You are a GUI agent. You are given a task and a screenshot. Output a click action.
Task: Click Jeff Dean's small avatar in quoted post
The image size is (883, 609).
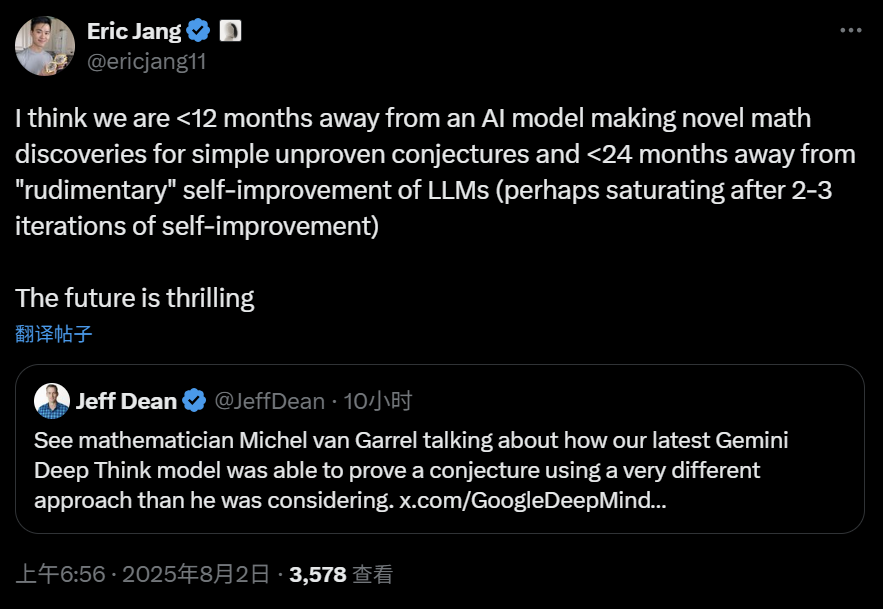[52, 401]
